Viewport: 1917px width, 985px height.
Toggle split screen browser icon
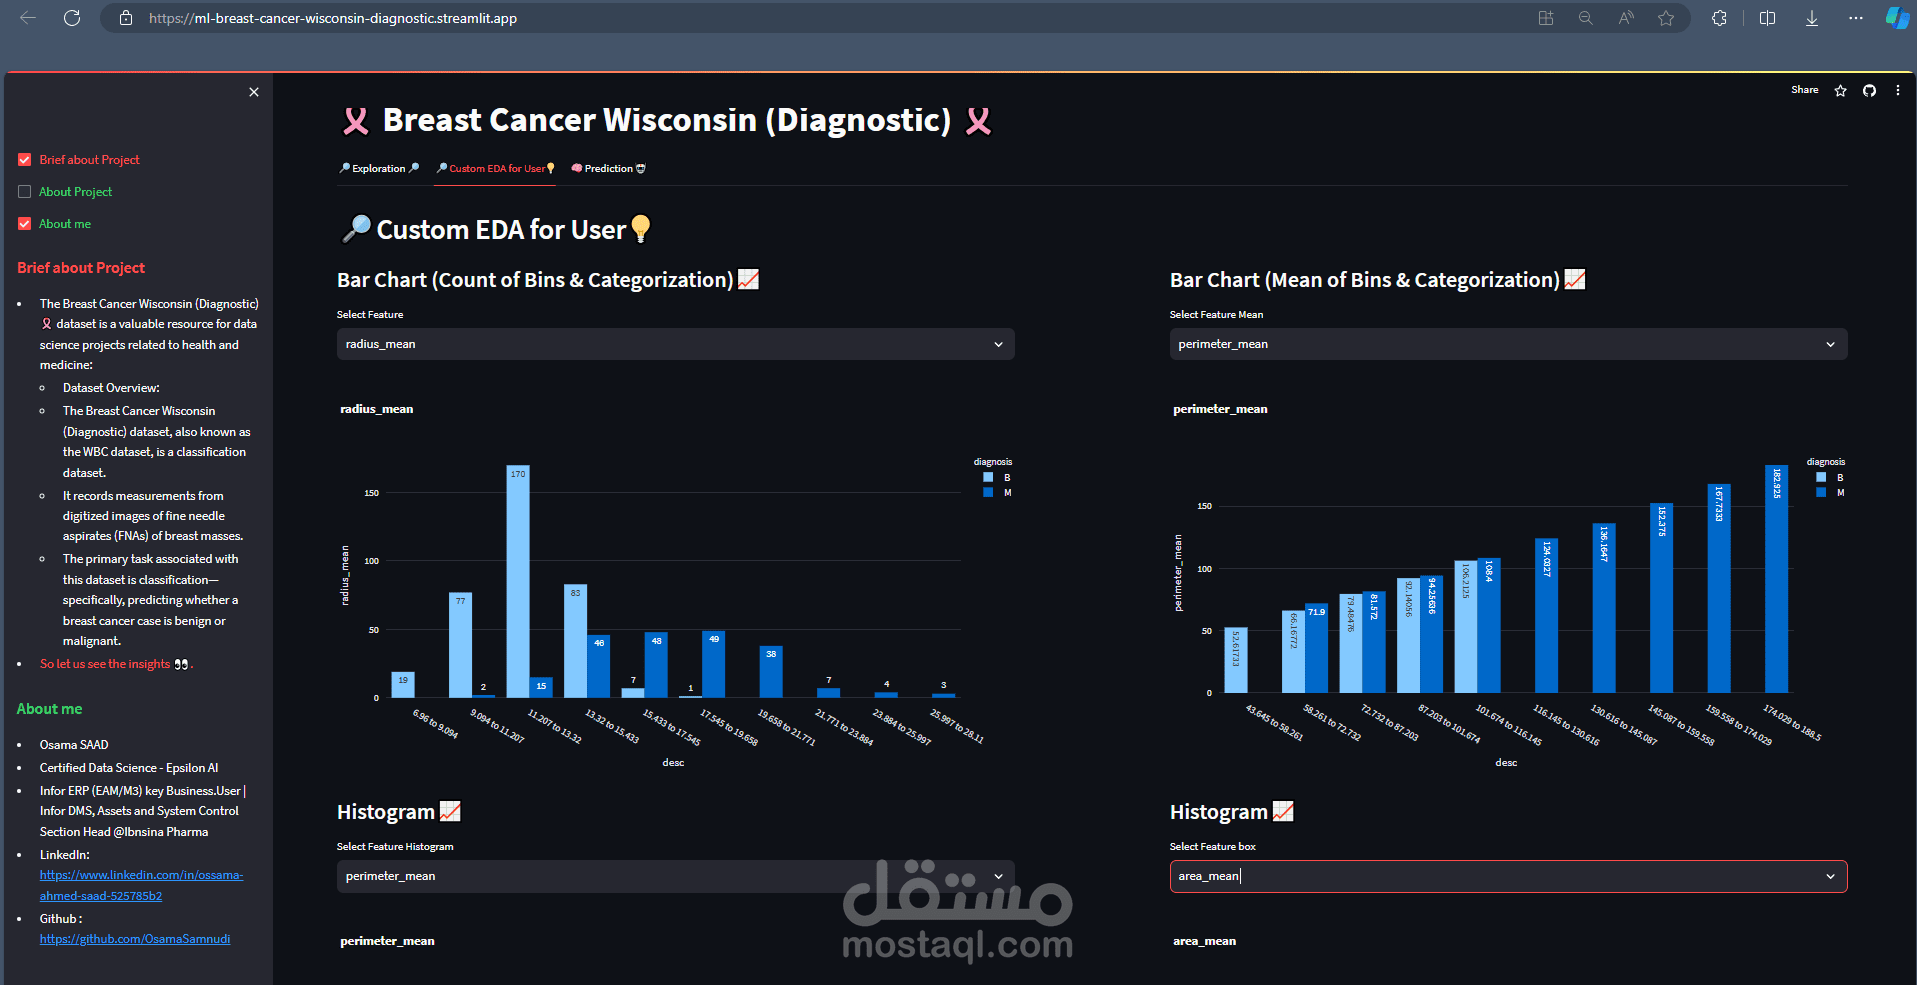[x=1767, y=18]
